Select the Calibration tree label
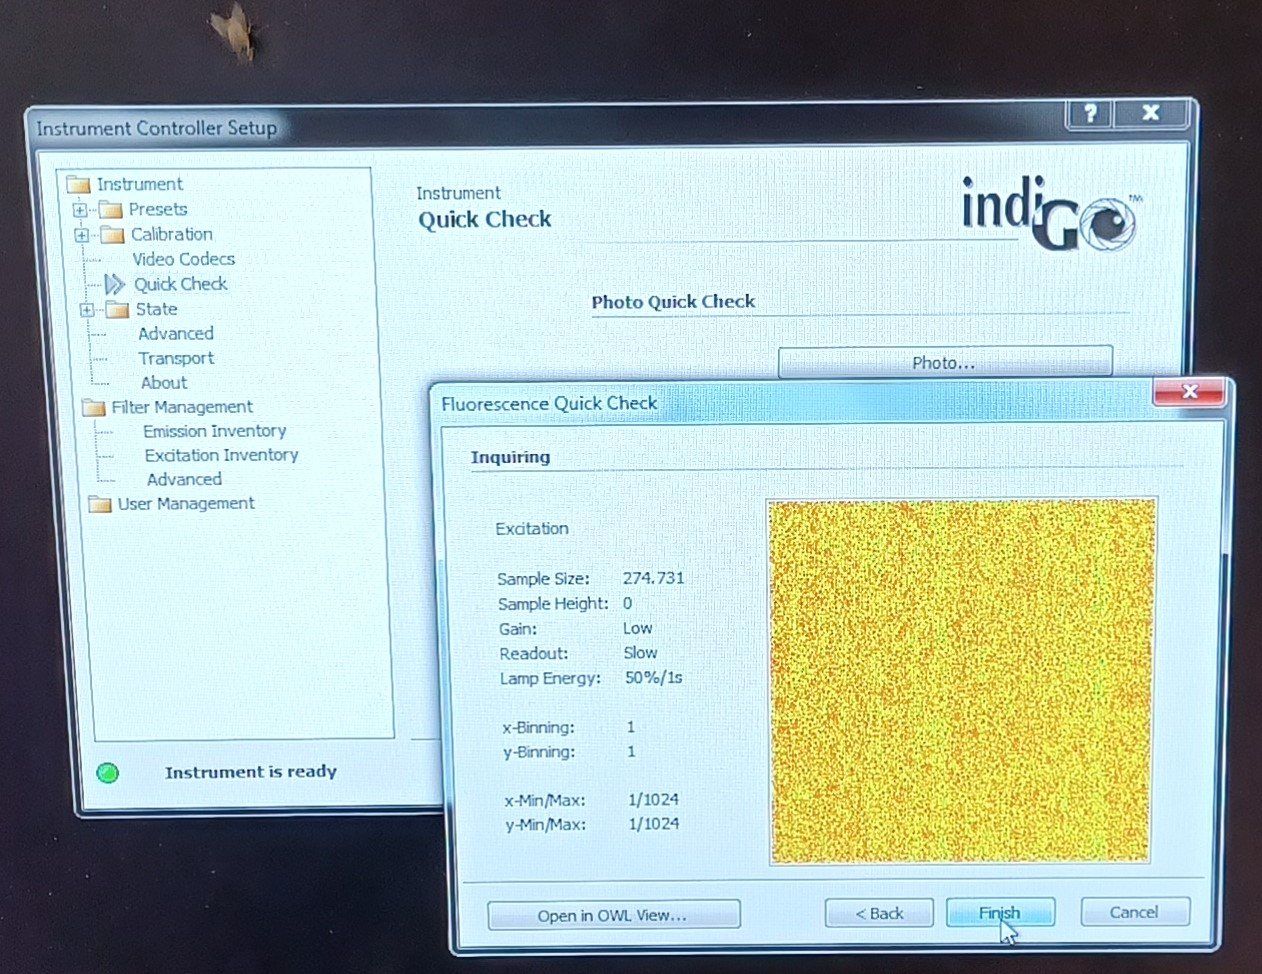The height and width of the screenshot is (974, 1262). point(172,235)
